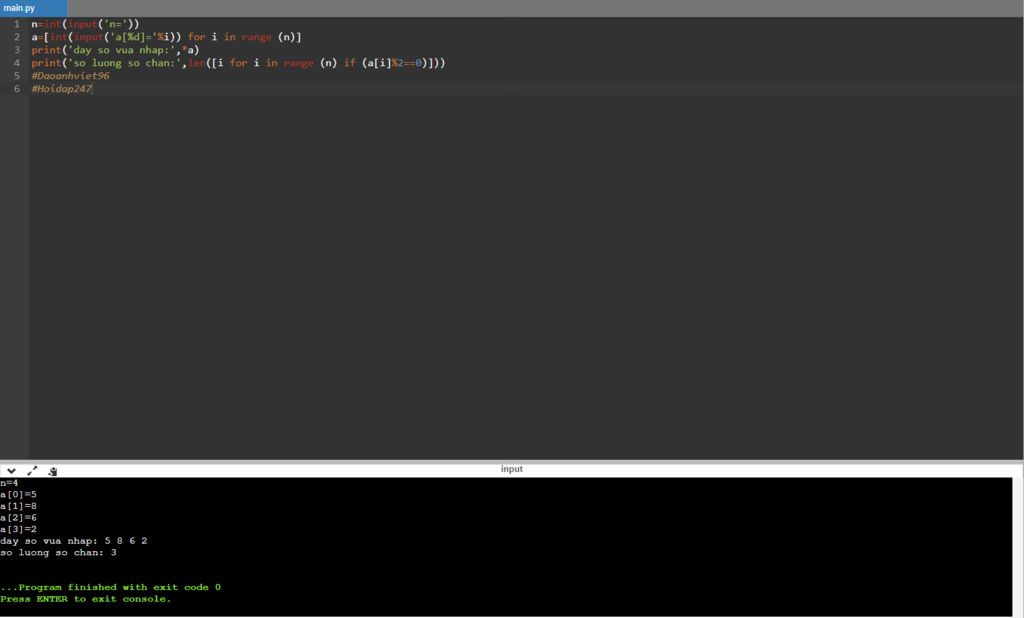This screenshot has width=1024, height=618.
Task: Click console line a[1]=8
Action: [x=18, y=506]
